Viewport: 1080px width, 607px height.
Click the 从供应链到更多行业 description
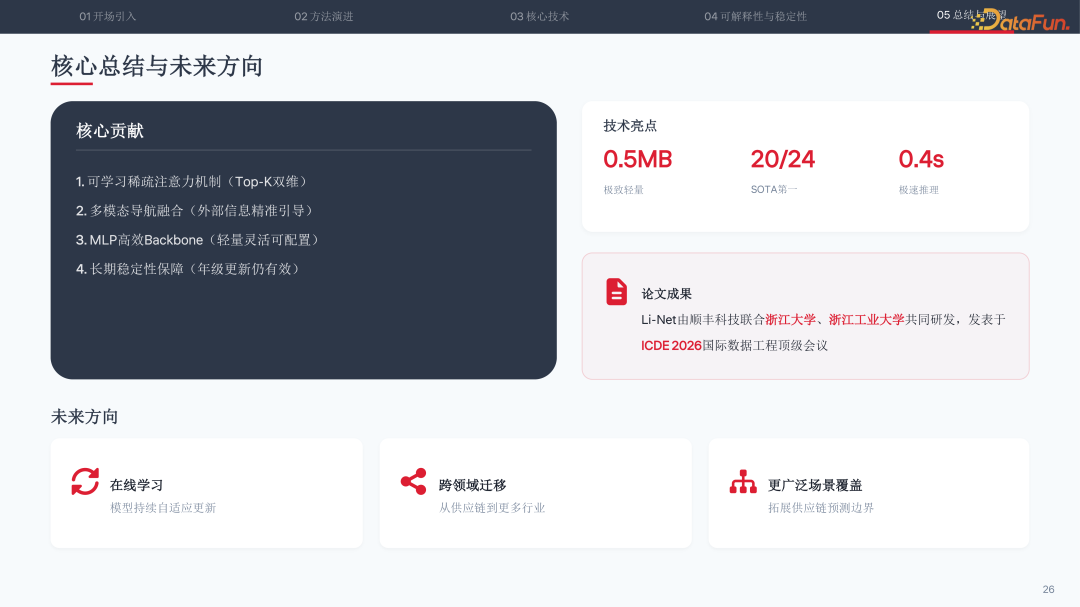(492, 508)
